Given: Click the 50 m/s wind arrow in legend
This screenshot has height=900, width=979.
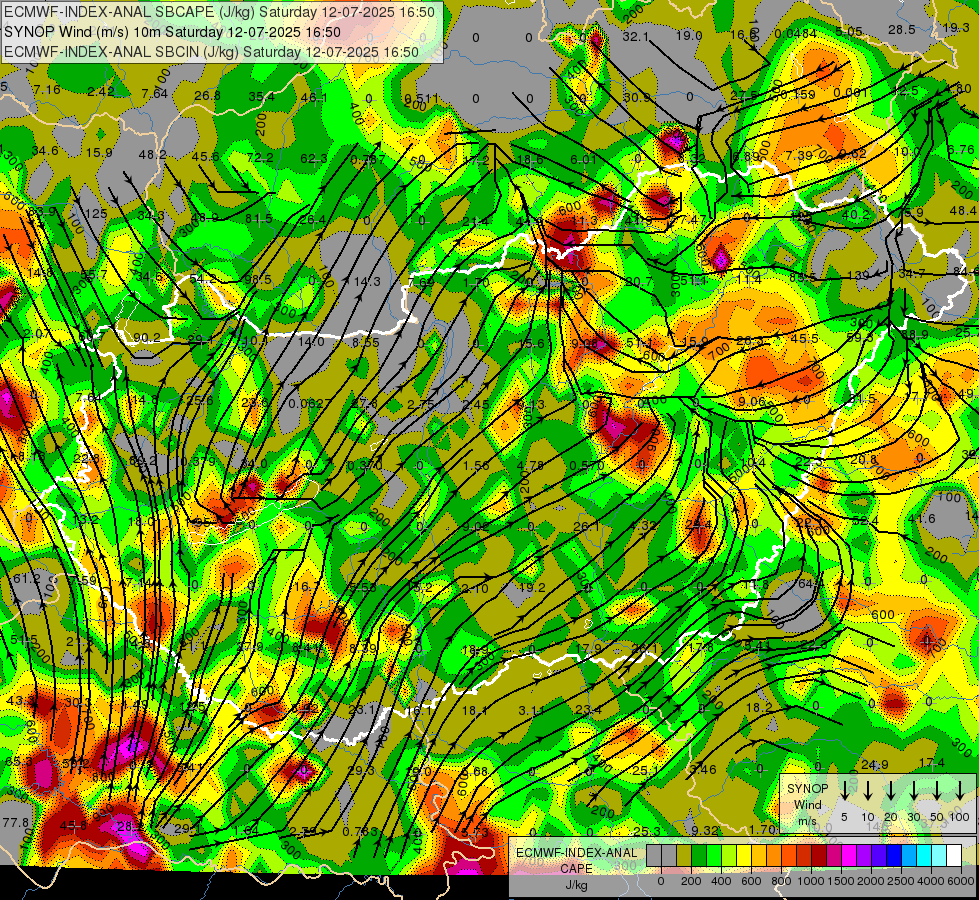Looking at the screenshot, I should 937,791.
